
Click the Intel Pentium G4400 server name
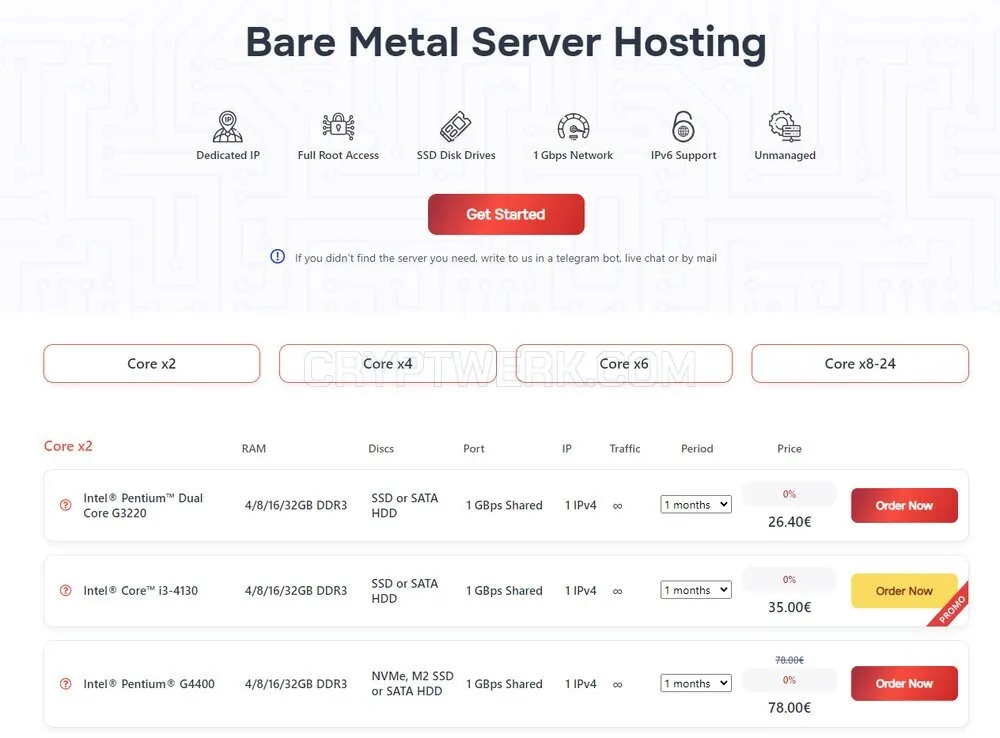tap(149, 684)
